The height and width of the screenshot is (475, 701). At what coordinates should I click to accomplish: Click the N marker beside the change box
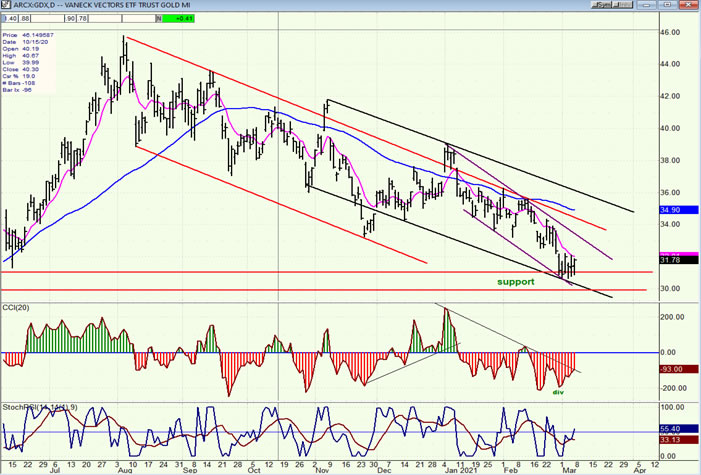point(160,18)
